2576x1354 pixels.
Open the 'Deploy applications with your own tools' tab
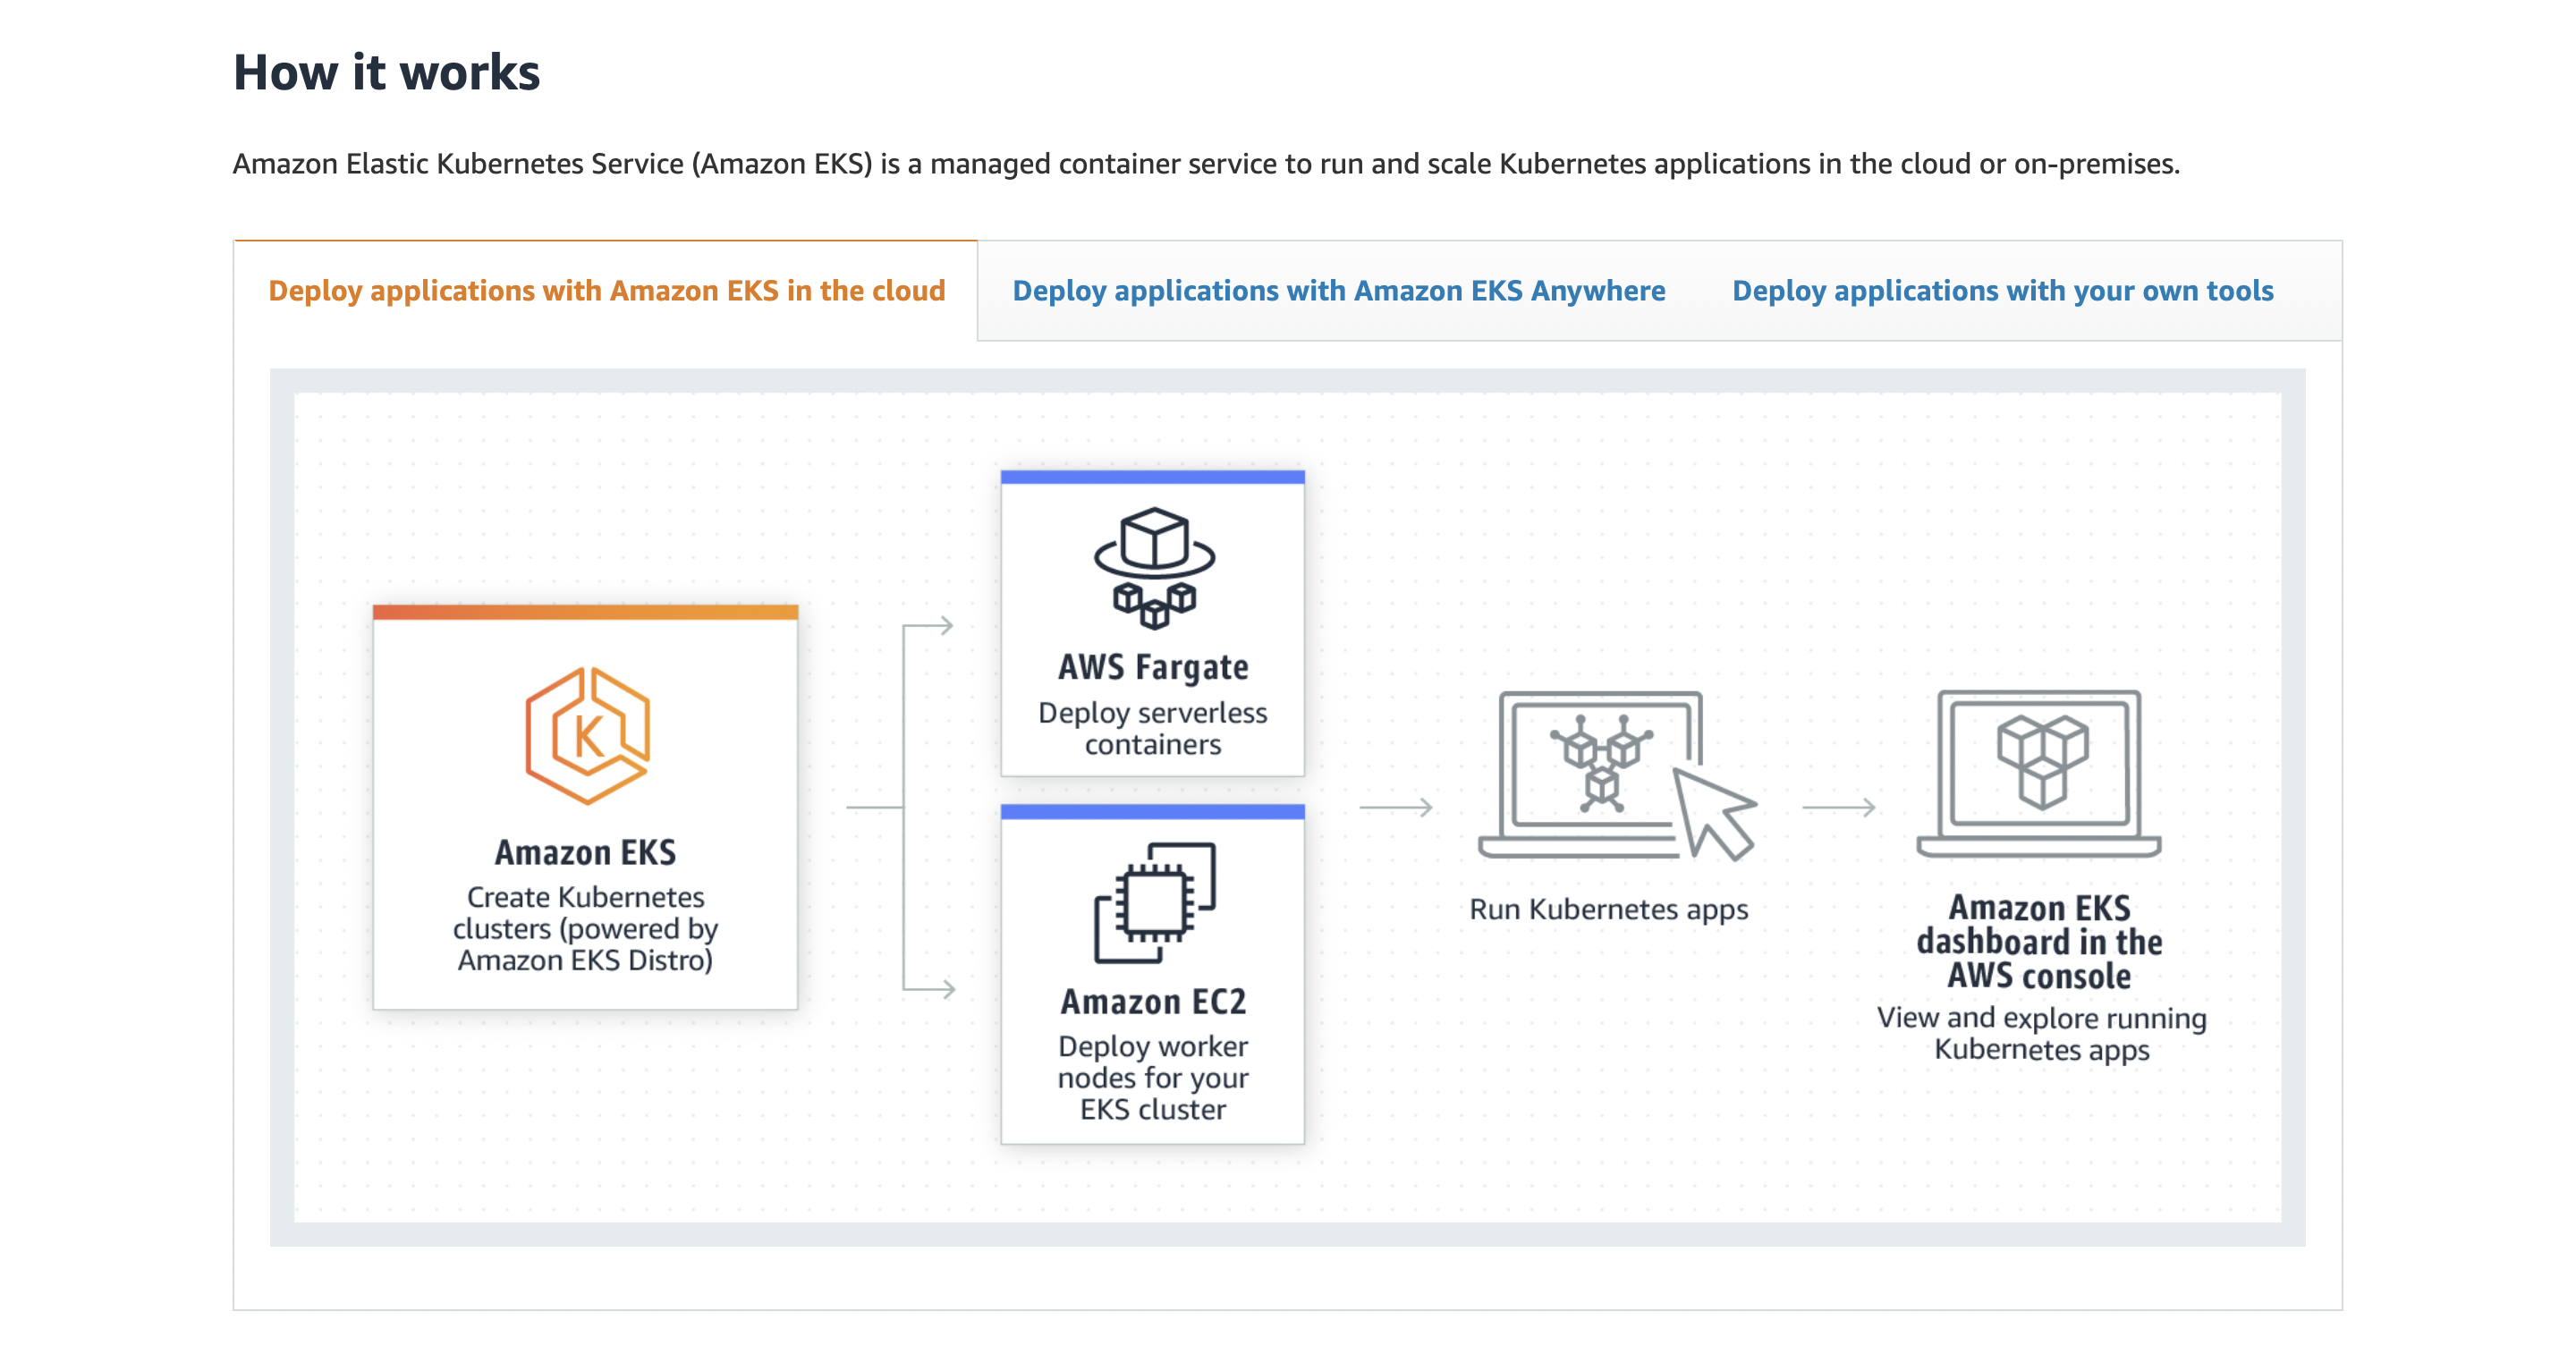coord(2002,290)
